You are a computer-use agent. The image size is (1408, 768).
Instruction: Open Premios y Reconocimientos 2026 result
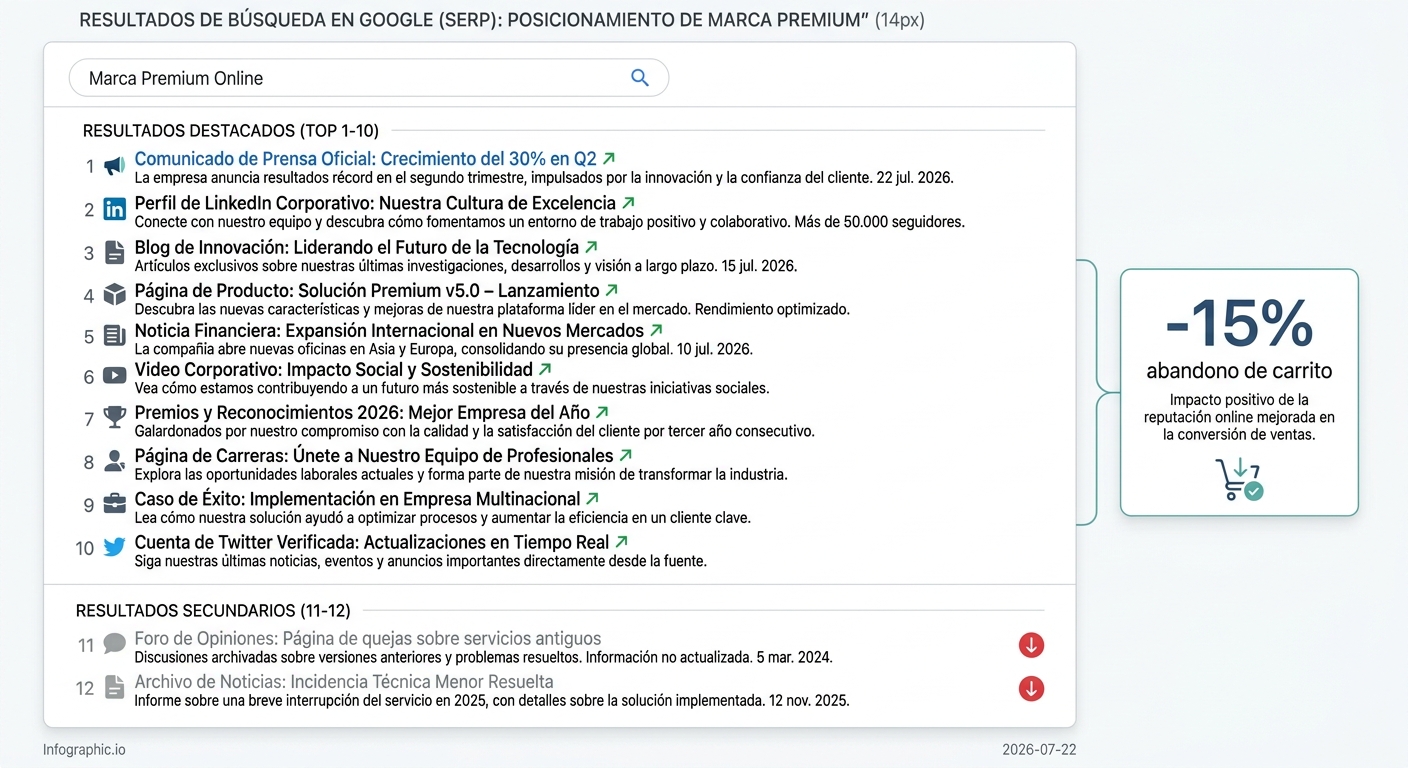tap(362, 412)
